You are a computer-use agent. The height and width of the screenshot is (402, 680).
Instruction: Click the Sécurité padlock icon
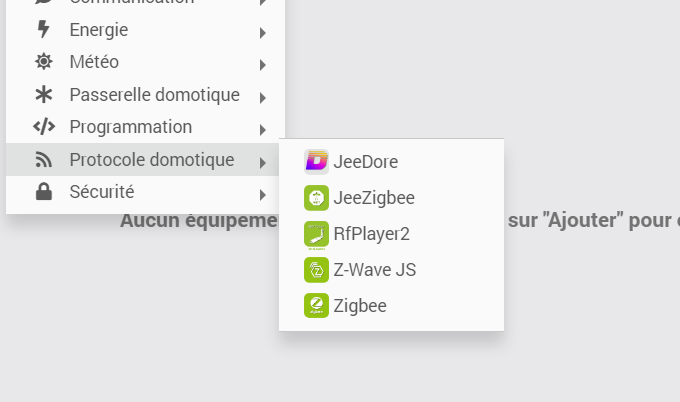click(44, 192)
